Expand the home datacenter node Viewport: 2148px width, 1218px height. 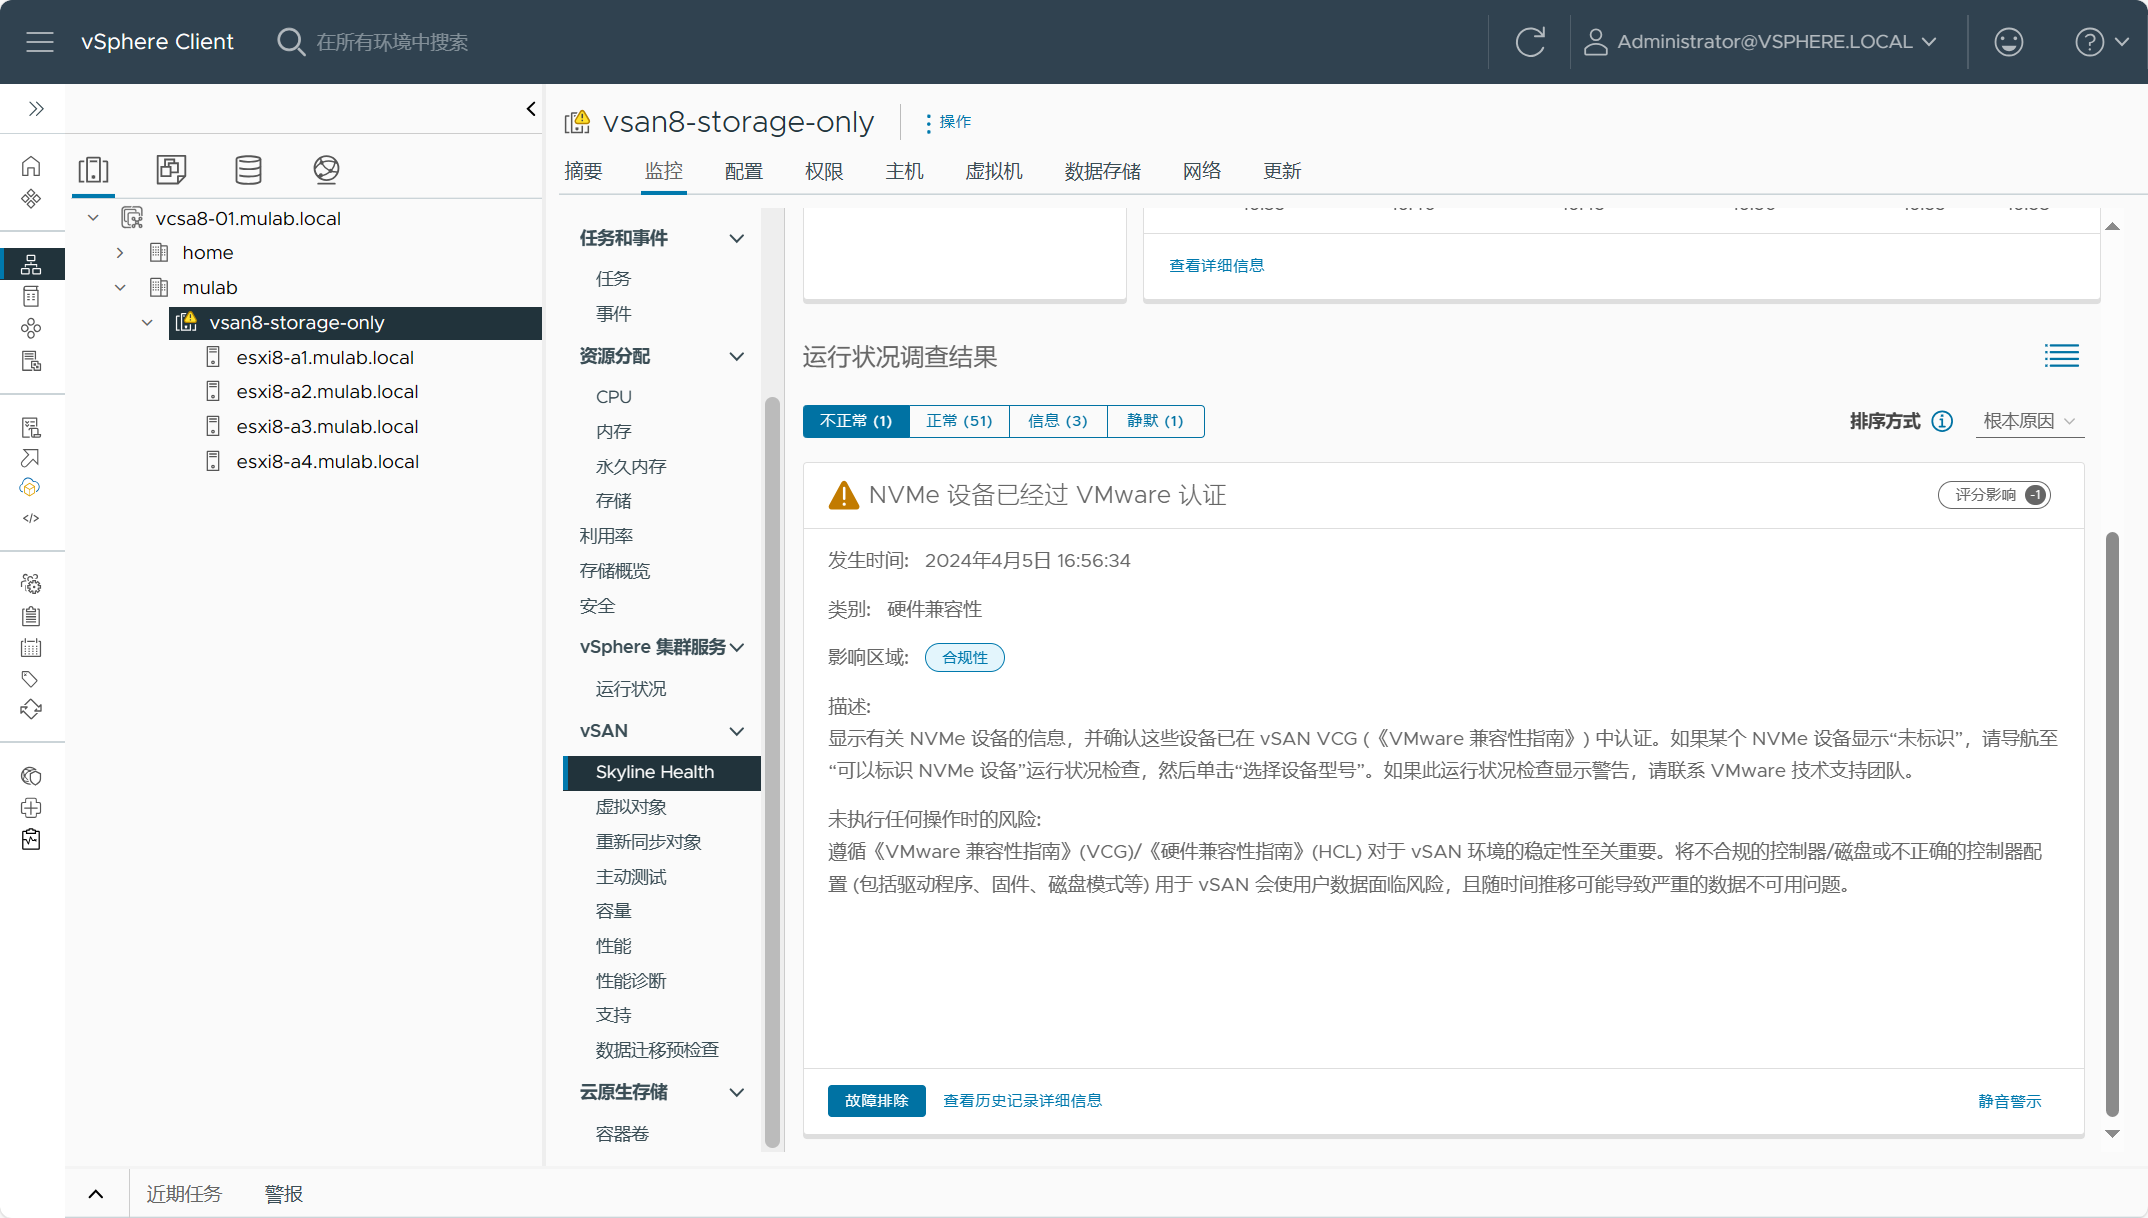120,253
